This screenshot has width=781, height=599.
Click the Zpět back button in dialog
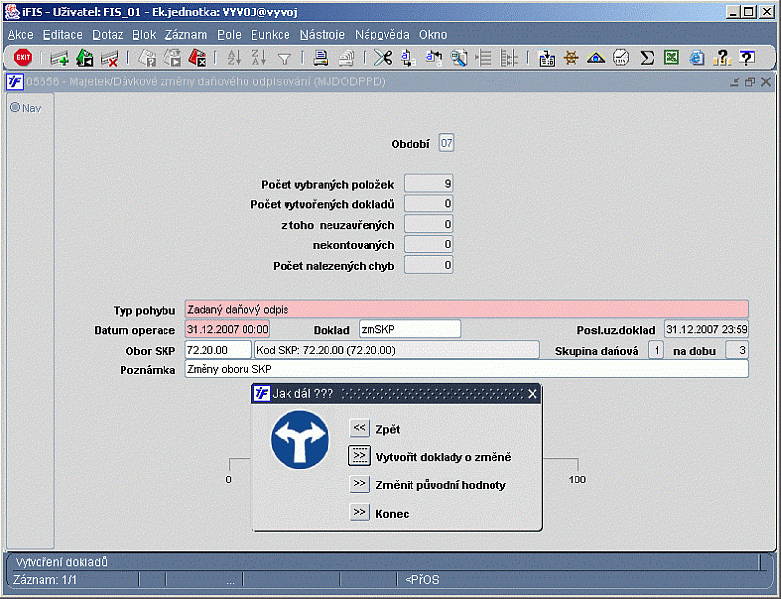click(359, 428)
